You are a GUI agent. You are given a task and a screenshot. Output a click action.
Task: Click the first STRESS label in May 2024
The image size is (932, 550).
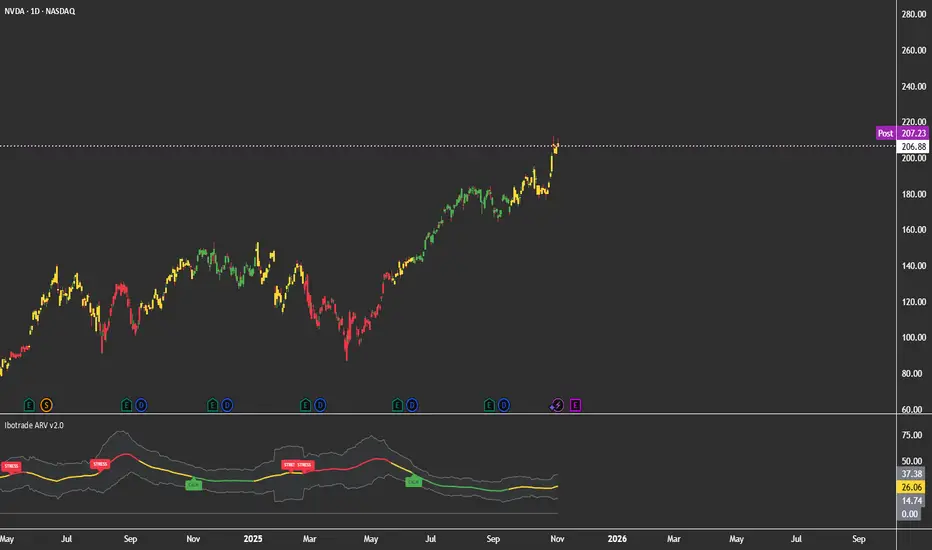pos(11,466)
